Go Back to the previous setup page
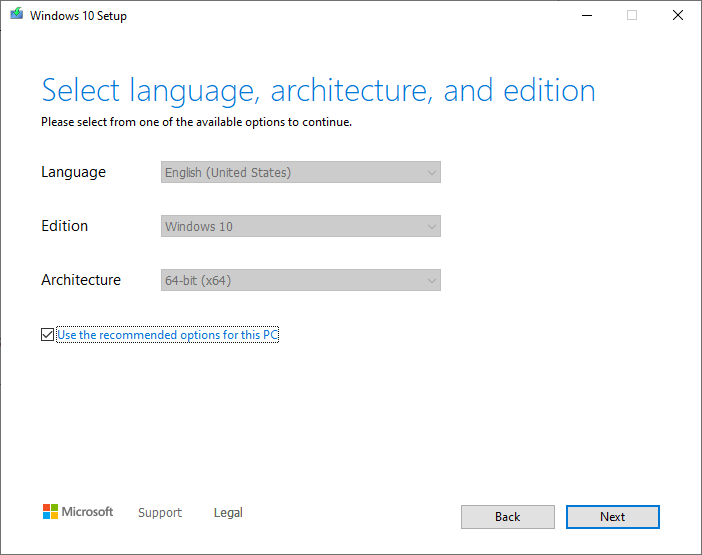This screenshot has height=555, width=702. point(508,517)
